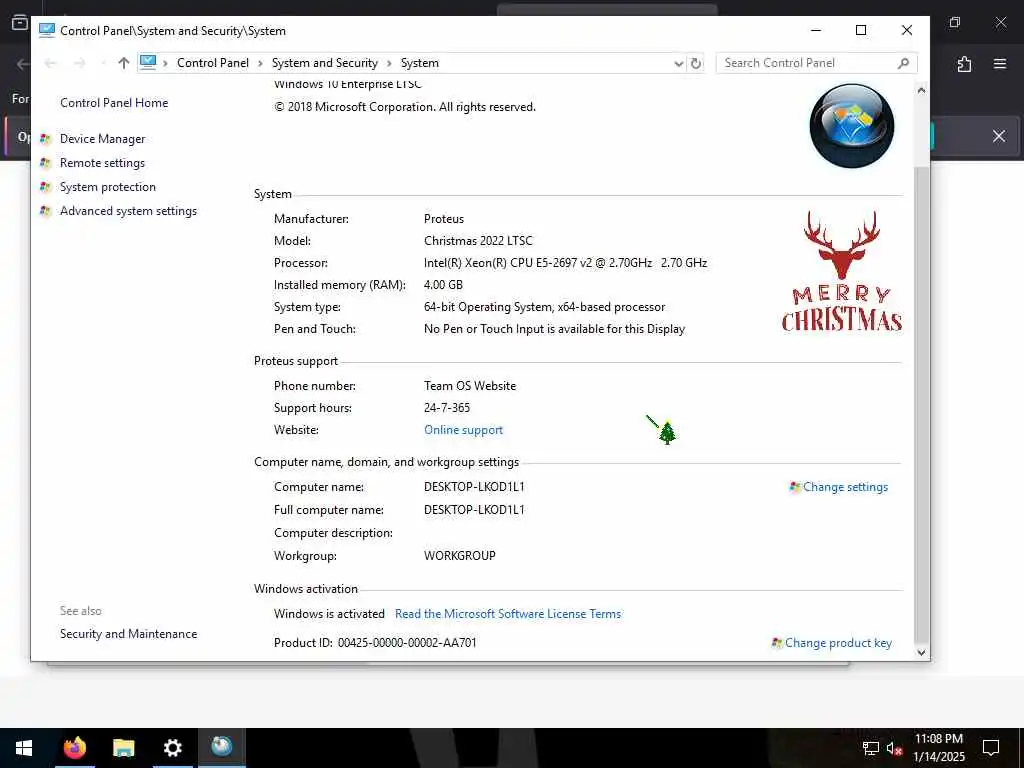1024x768 pixels.
Task: Open File Explorer from the taskbar
Action: (123, 748)
